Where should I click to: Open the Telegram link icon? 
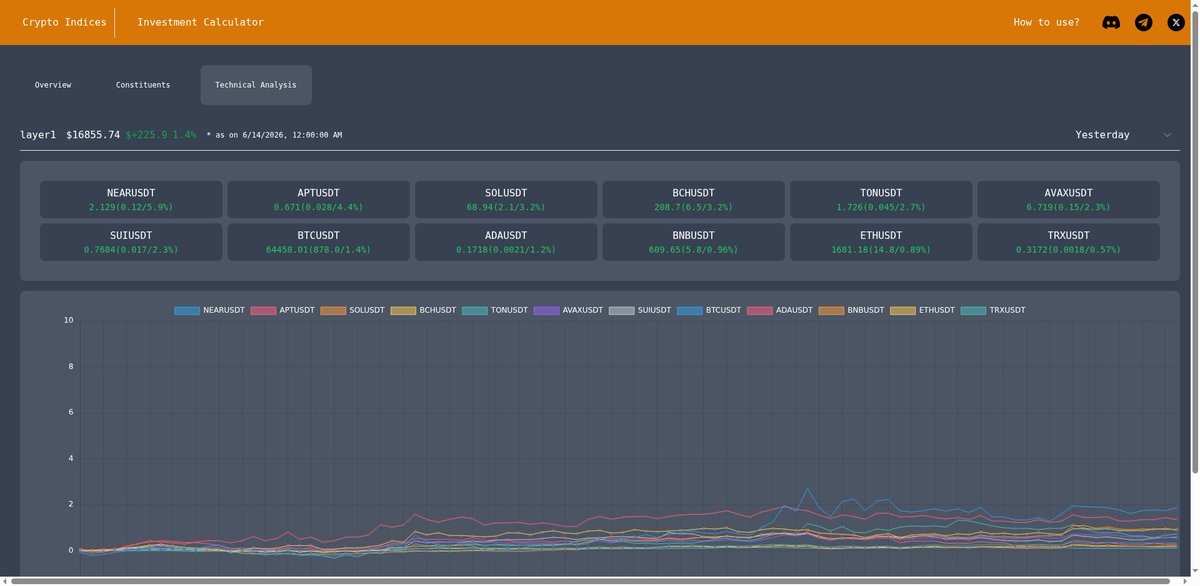click(x=1144, y=22)
